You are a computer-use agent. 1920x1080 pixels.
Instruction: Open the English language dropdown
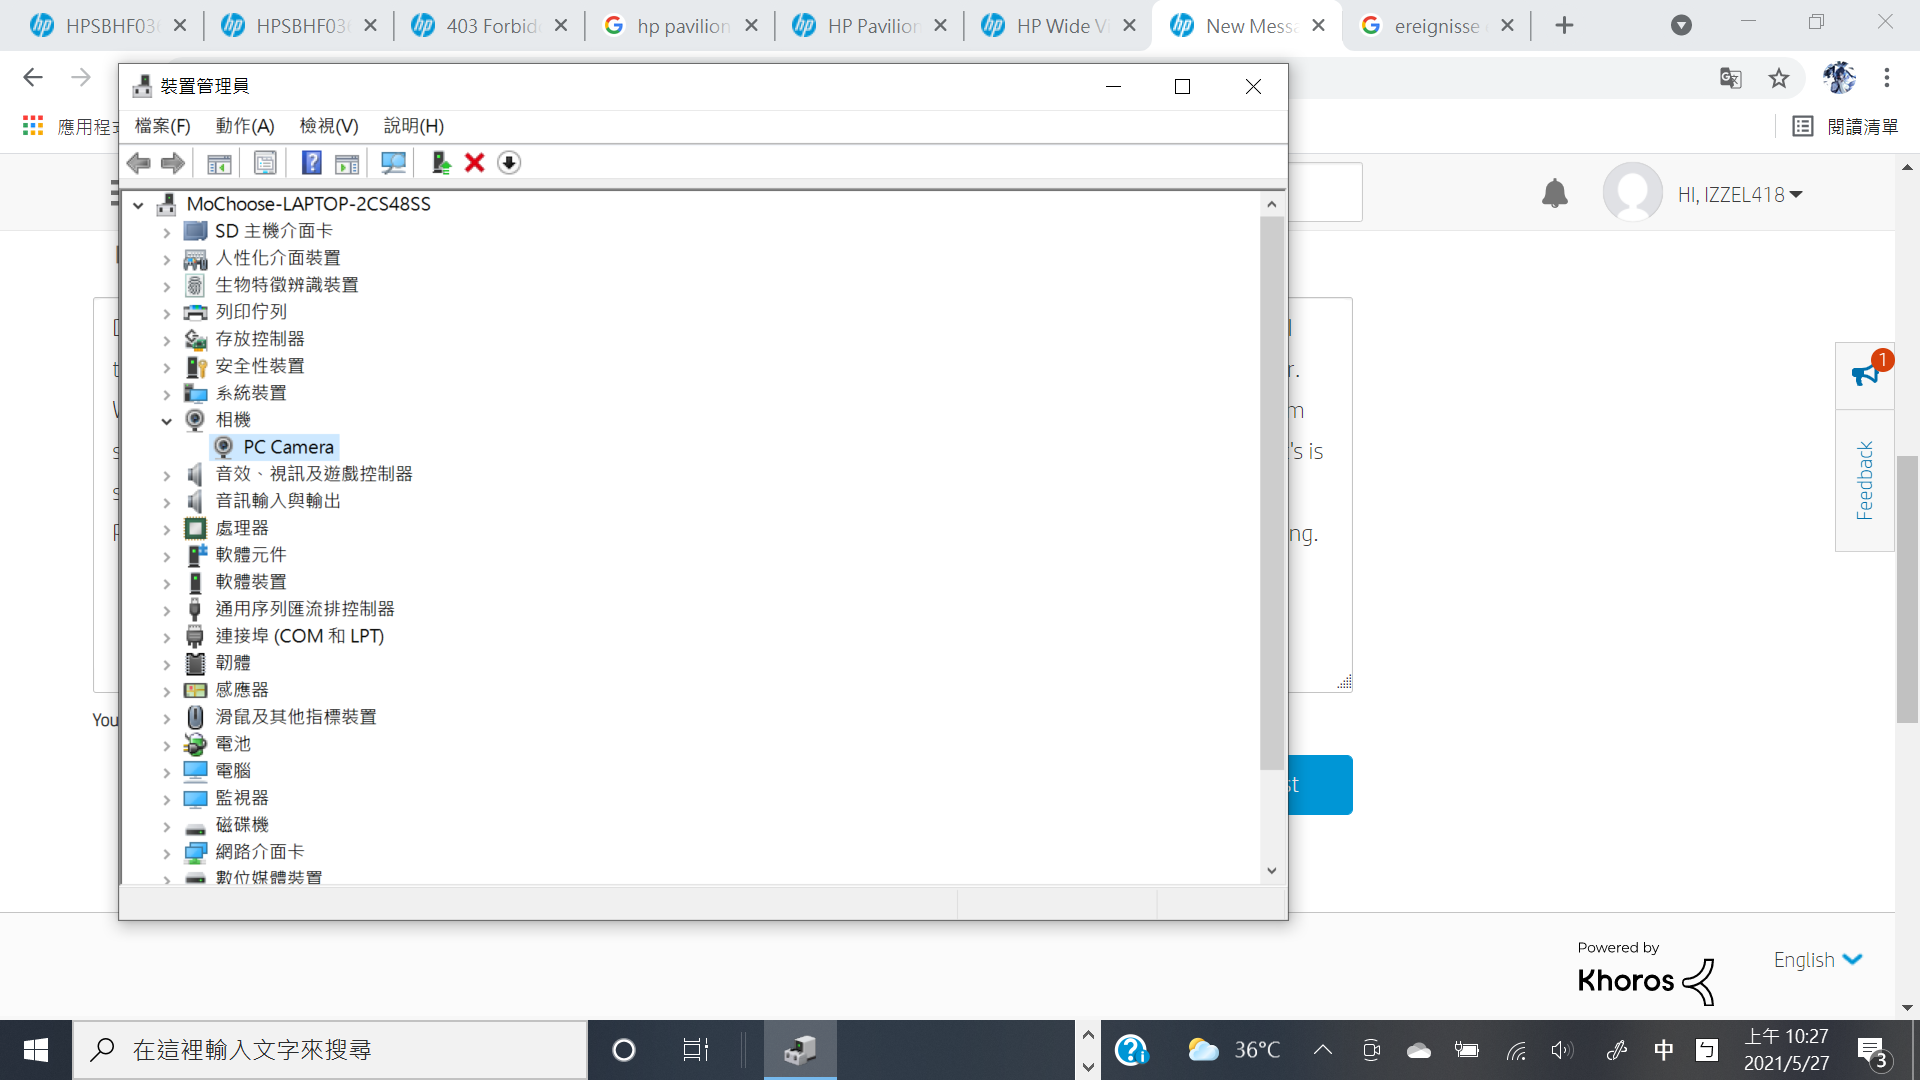click(1817, 959)
